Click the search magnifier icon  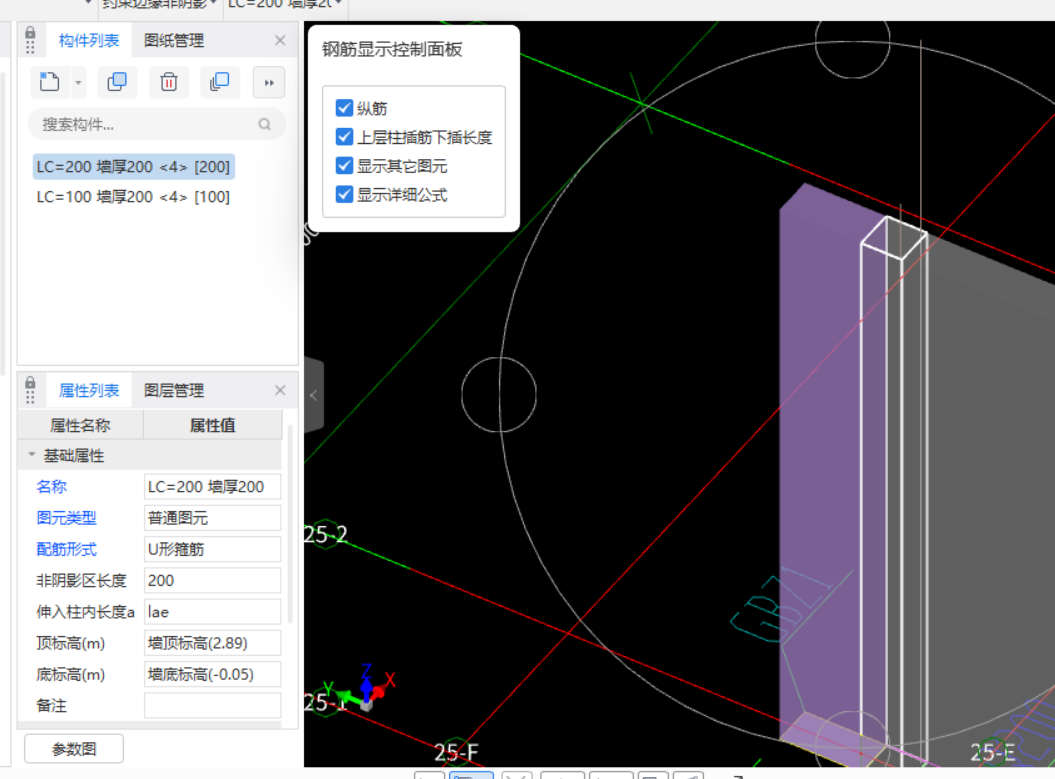[264, 124]
